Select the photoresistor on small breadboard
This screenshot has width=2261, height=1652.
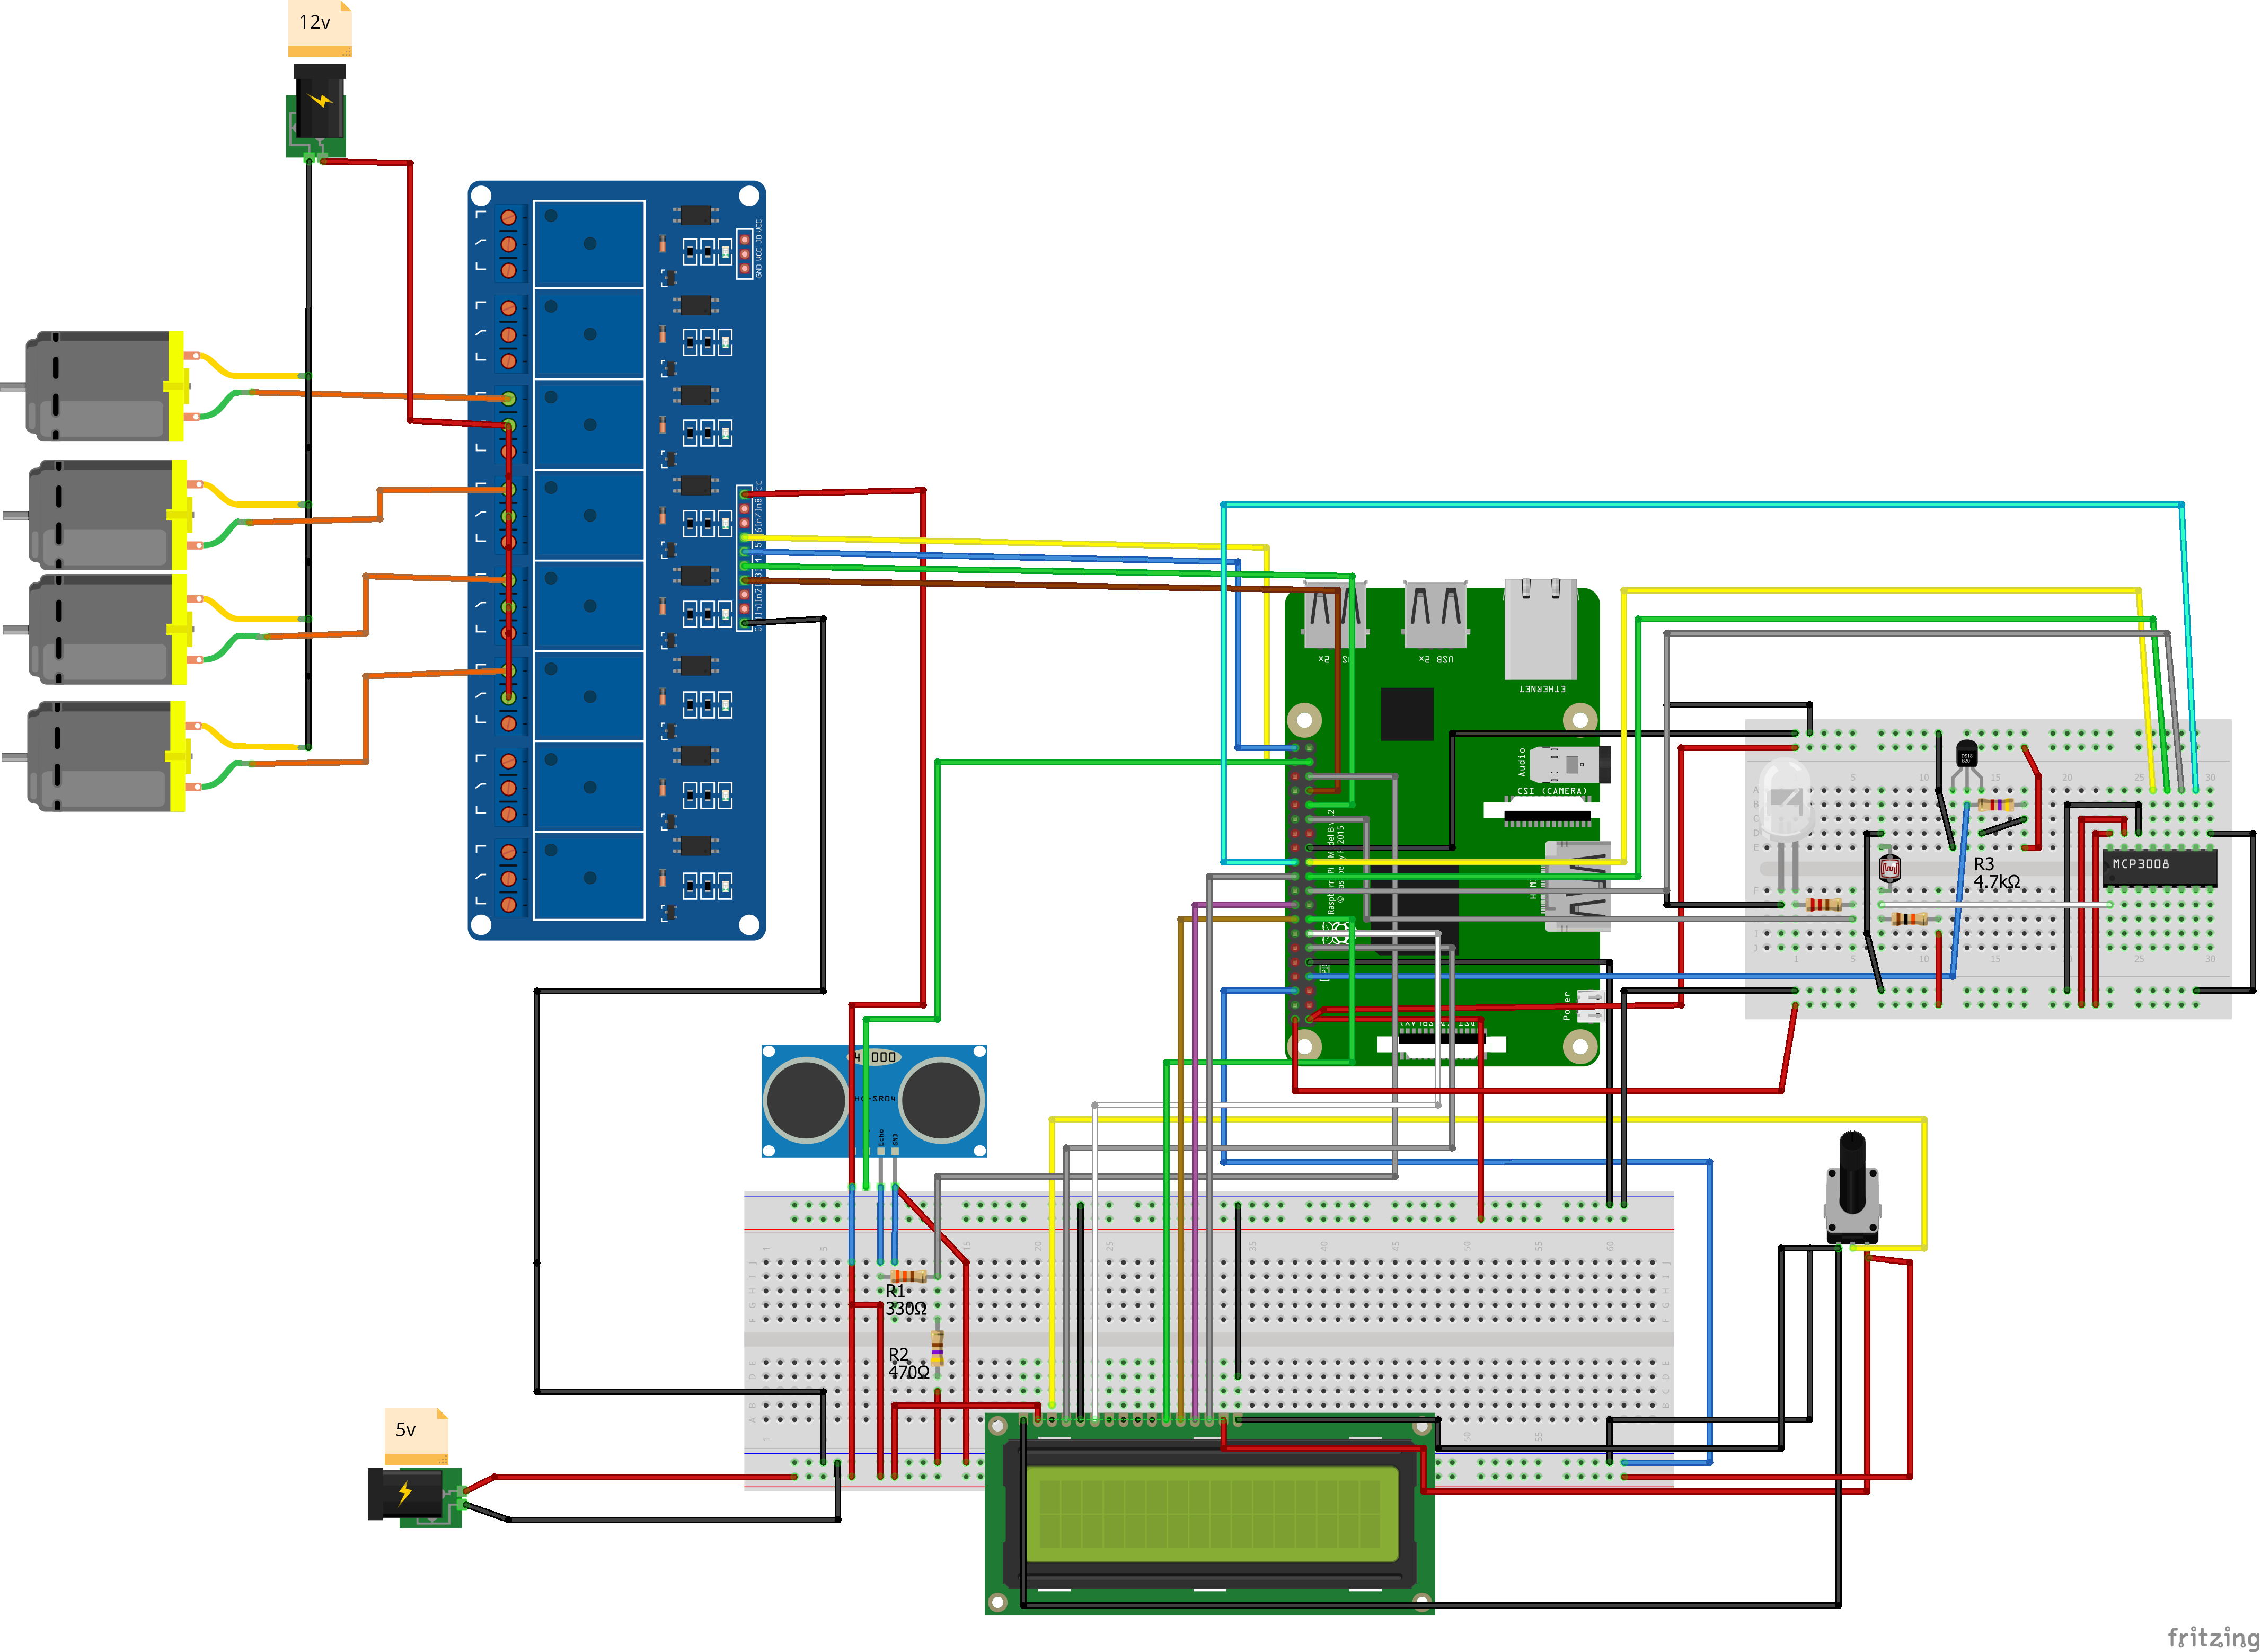pyautogui.click(x=1889, y=868)
